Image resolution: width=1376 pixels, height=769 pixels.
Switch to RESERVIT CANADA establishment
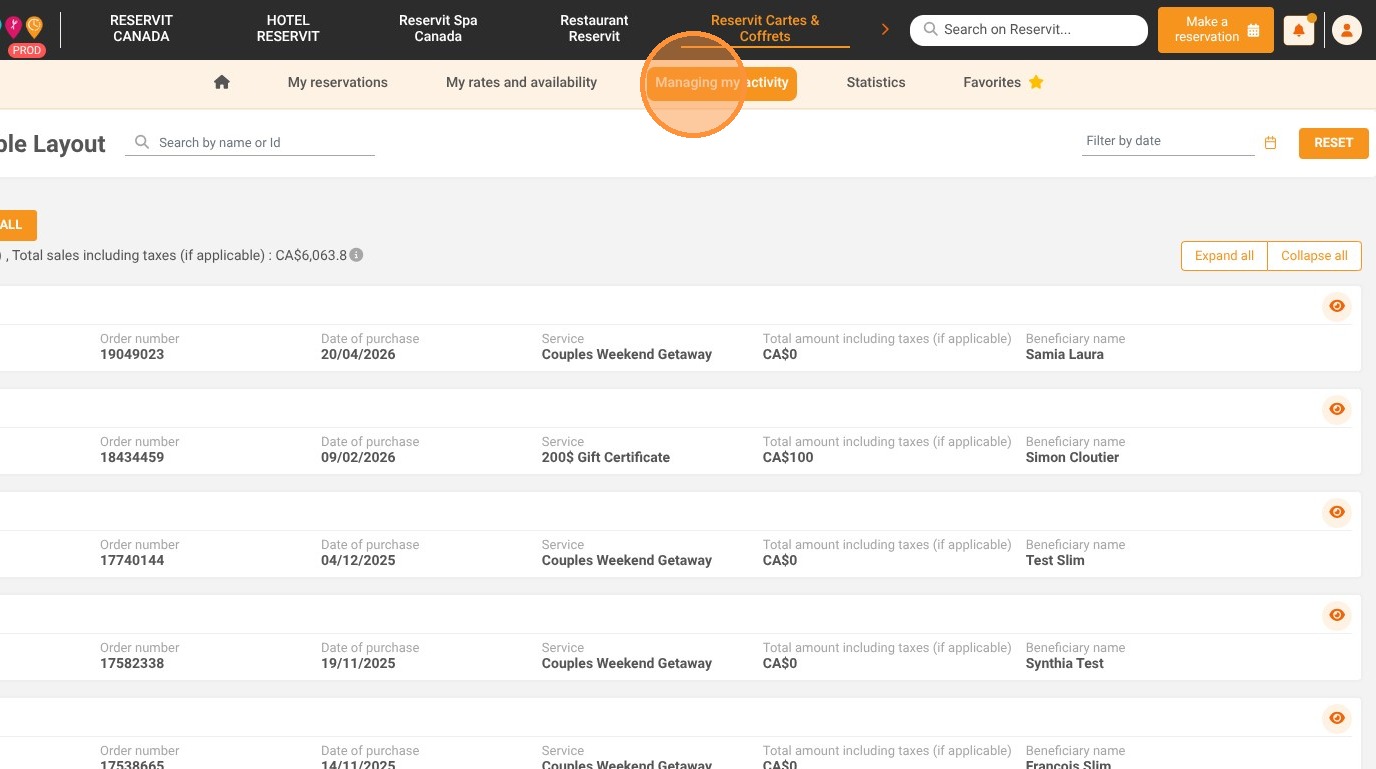[x=141, y=29]
